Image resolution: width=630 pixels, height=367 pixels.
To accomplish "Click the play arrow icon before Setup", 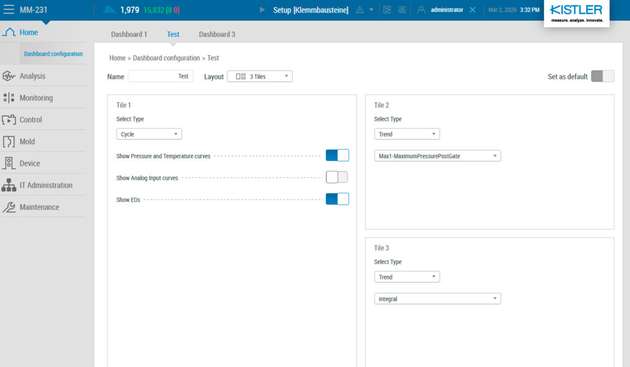I will click(x=262, y=10).
